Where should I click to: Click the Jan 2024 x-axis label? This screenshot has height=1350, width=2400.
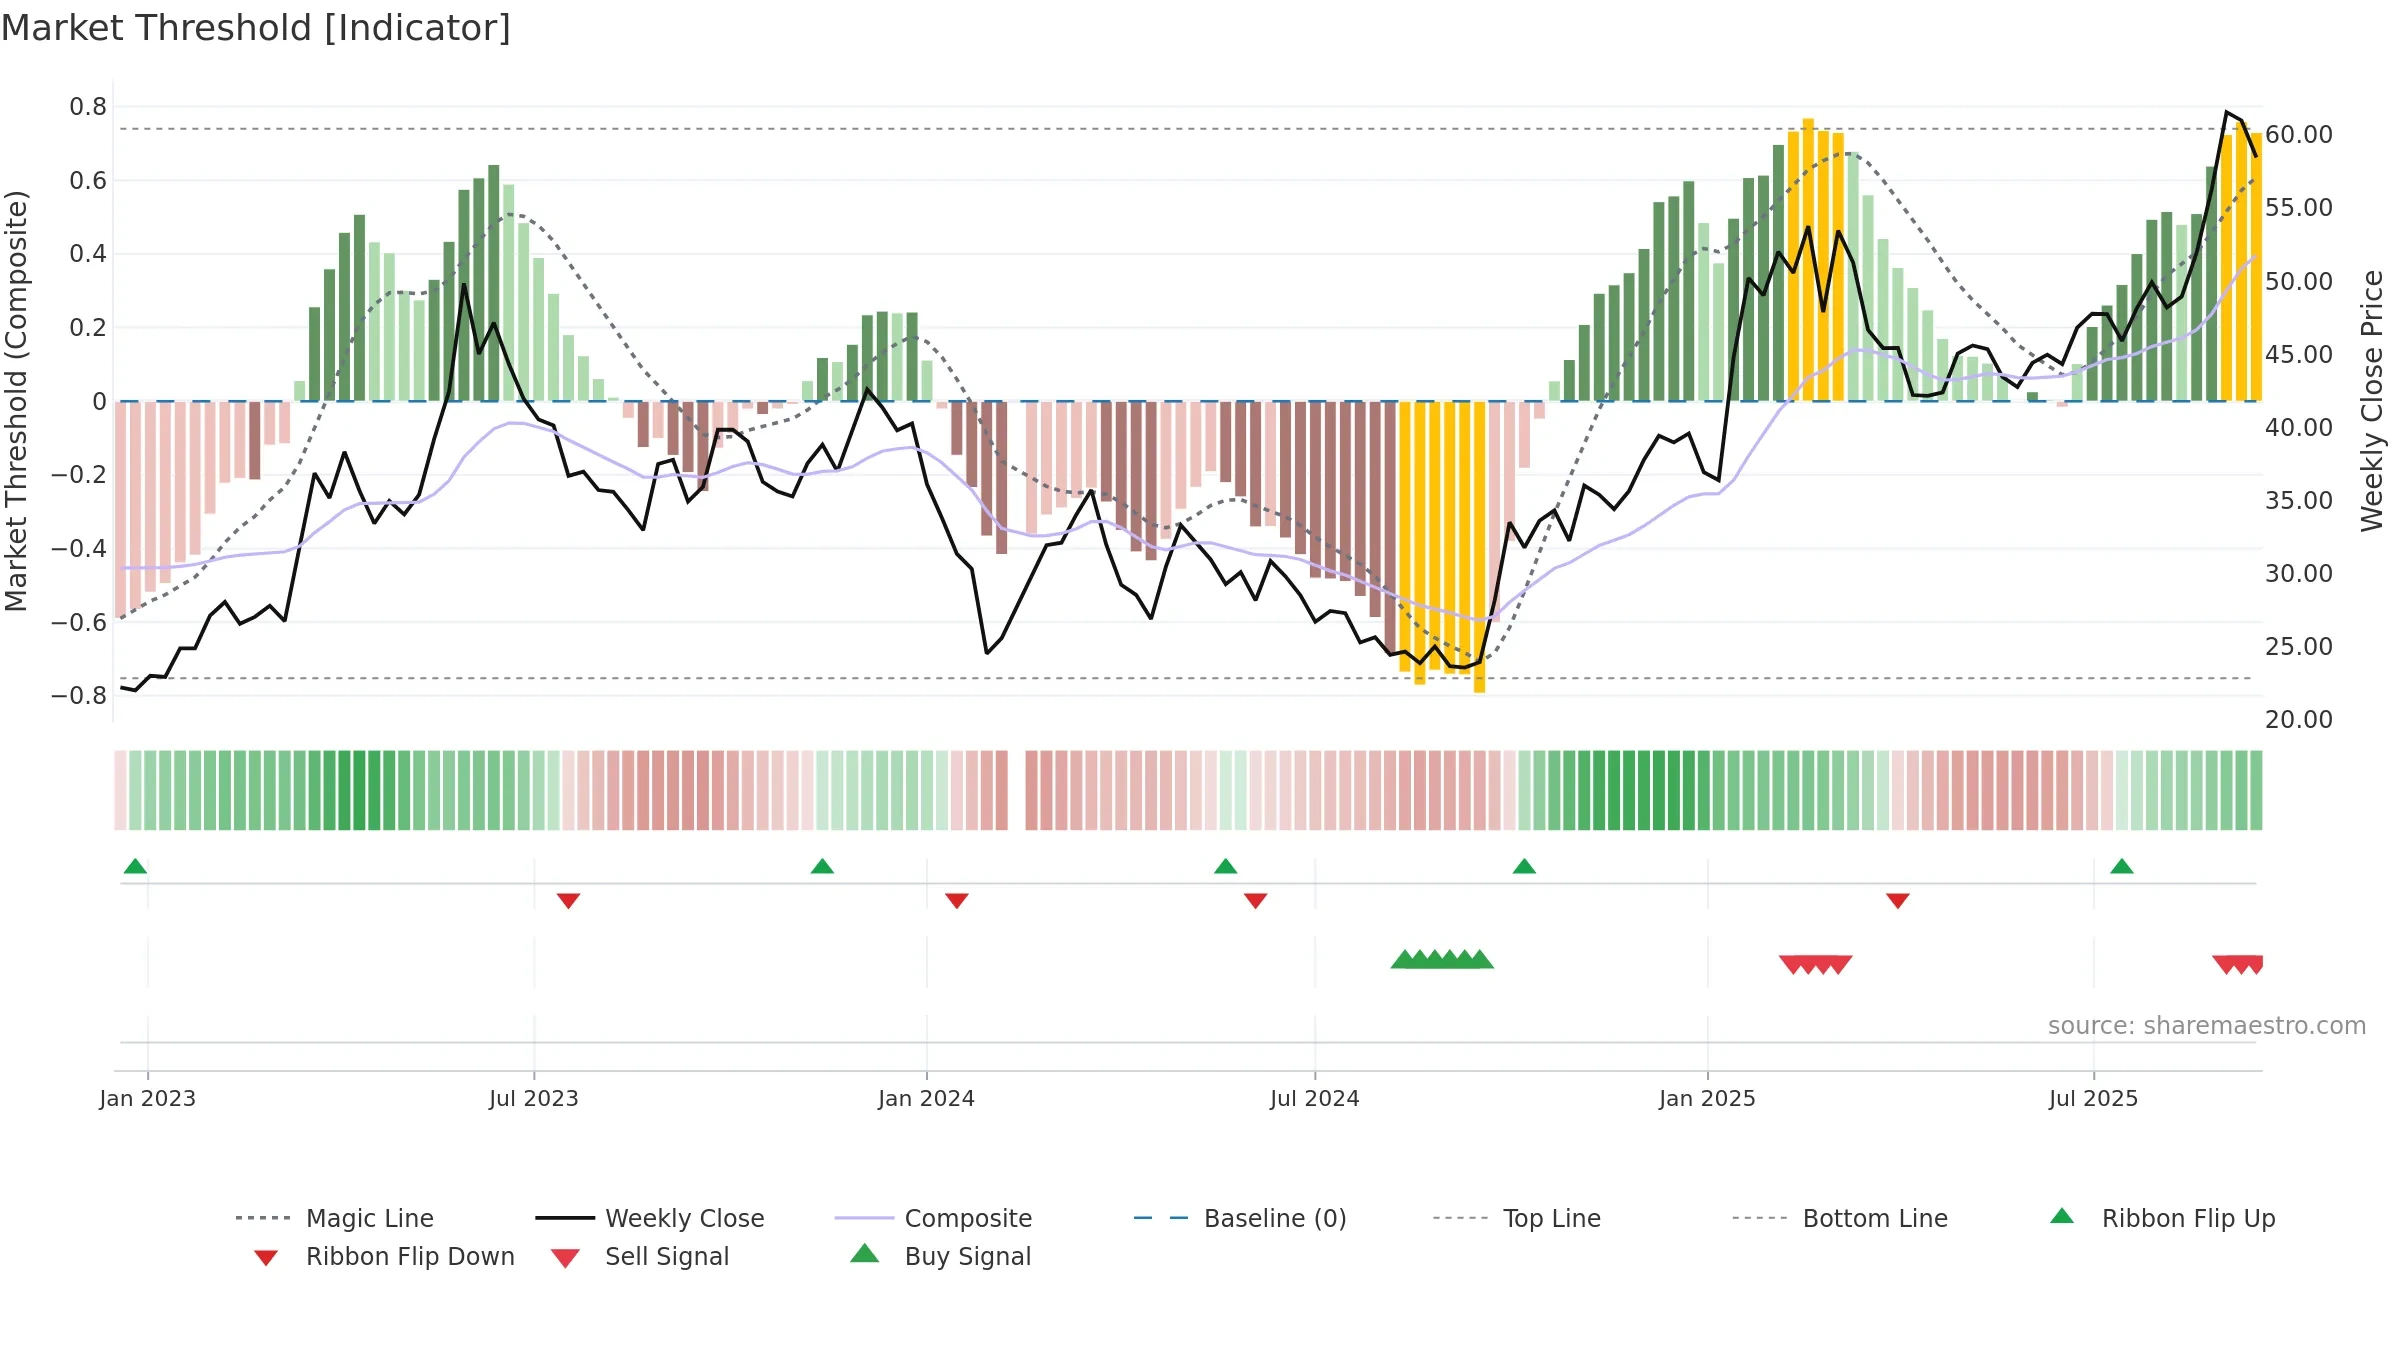927,1098
